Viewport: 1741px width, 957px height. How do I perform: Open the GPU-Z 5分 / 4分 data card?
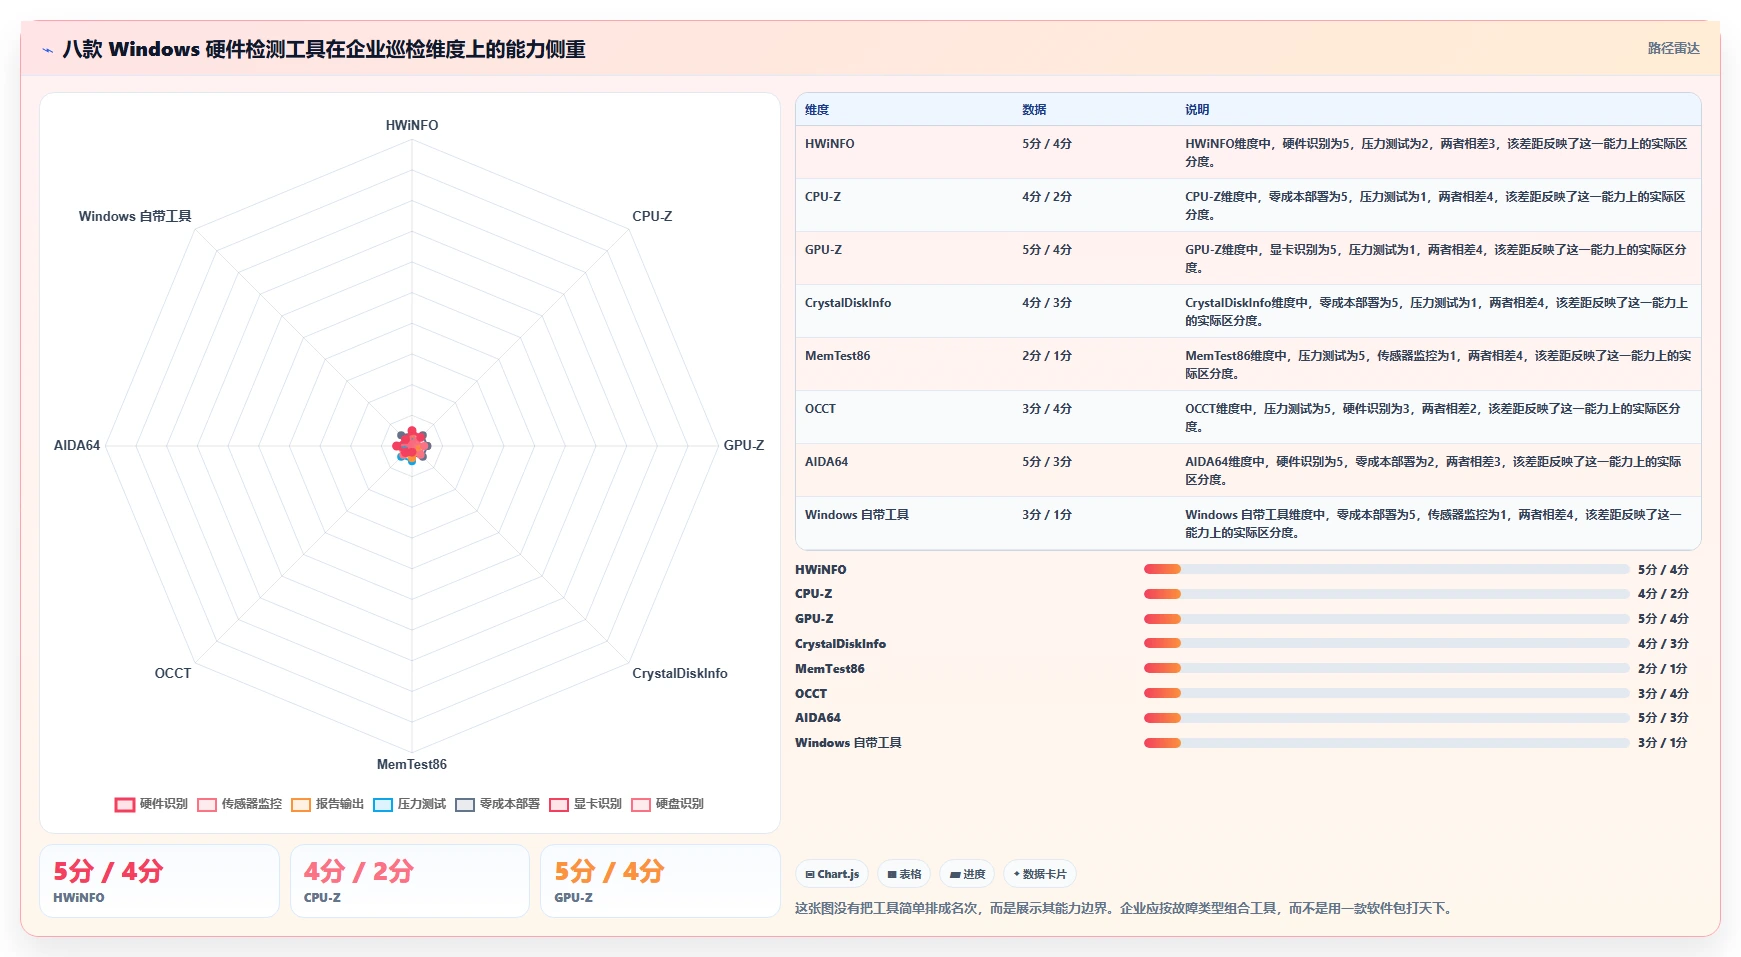[x=660, y=881]
